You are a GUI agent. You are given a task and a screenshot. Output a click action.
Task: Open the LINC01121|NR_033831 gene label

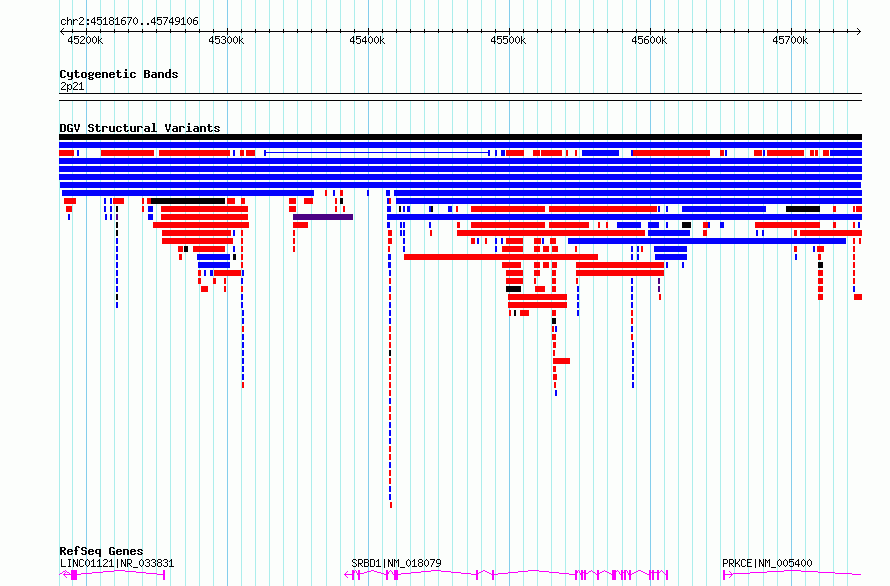117,563
